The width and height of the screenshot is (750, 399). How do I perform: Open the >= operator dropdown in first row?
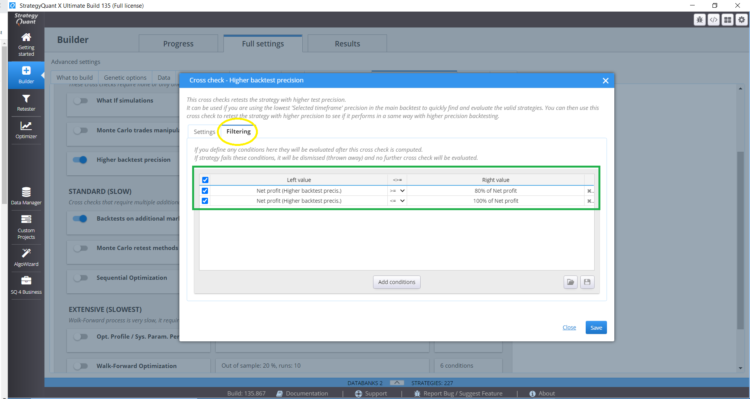coord(397,191)
